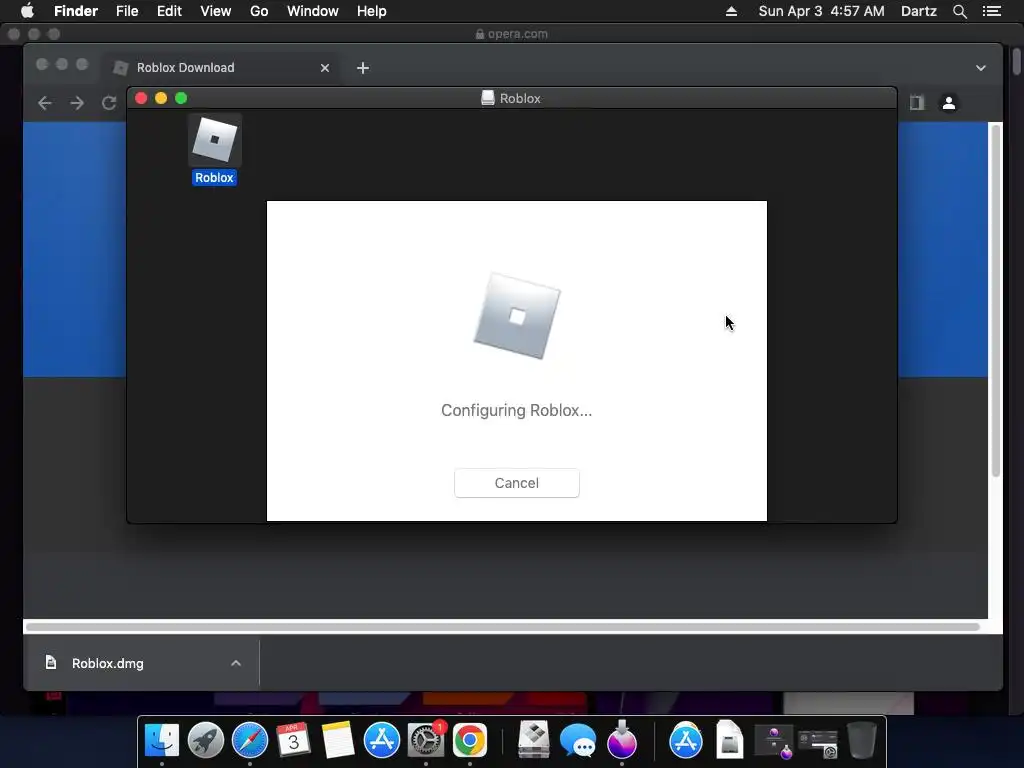Image resolution: width=1024 pixels, height=768 pixels.
Task: Cancel the Roblox configuration
Action: (517, 483)
